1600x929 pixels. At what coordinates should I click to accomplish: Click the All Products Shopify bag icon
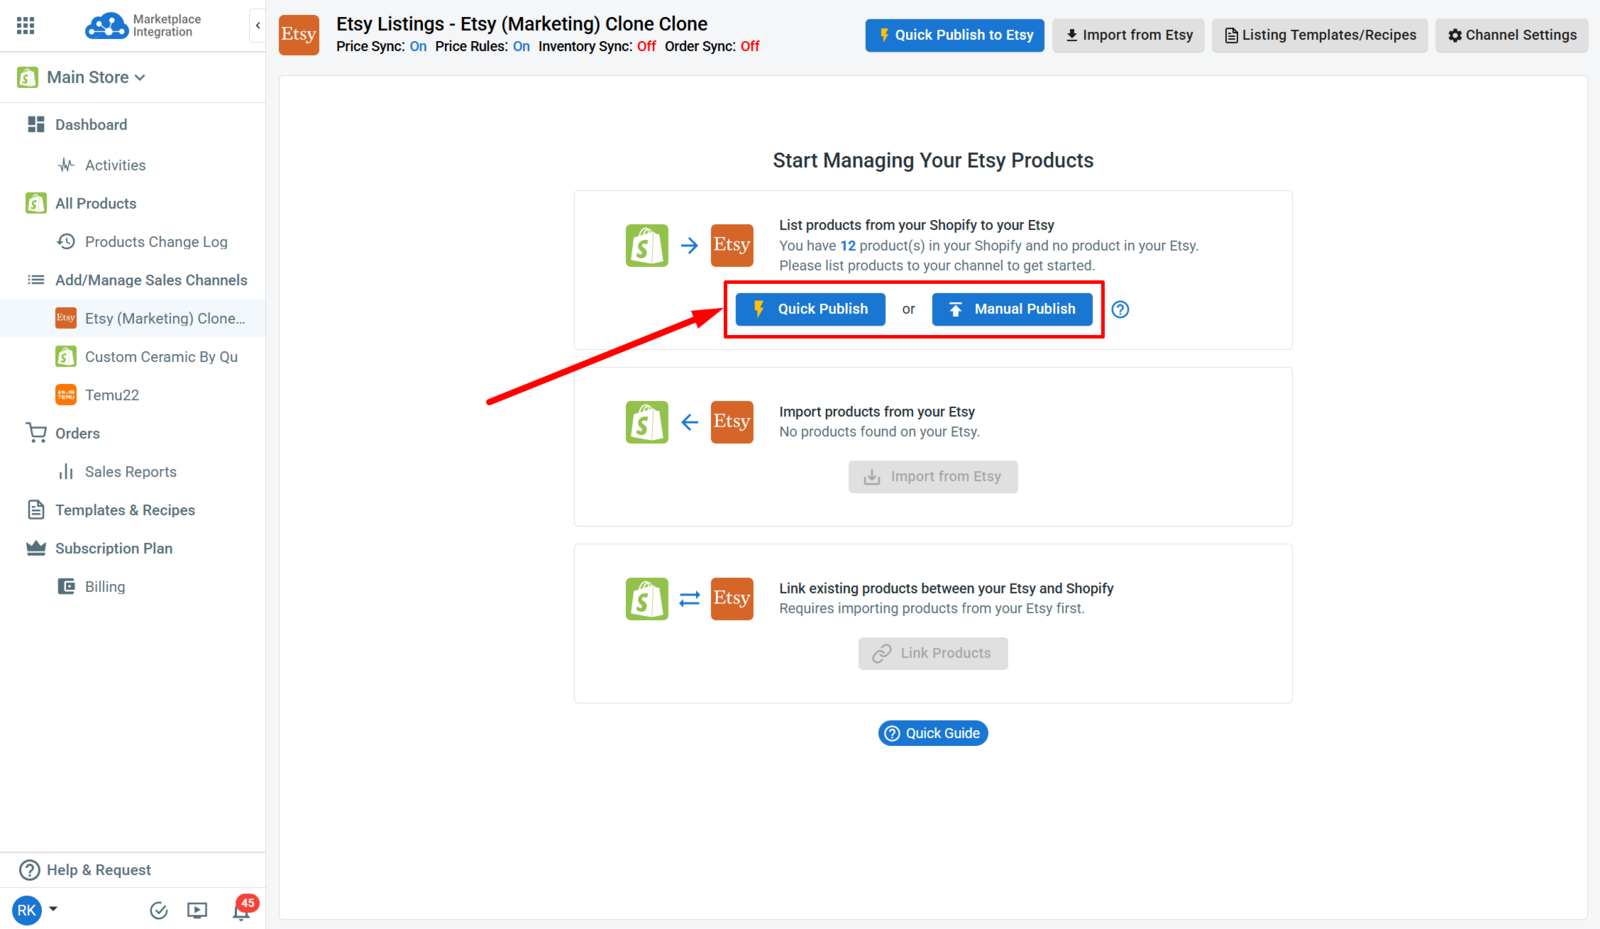click(x=36, y=203)
